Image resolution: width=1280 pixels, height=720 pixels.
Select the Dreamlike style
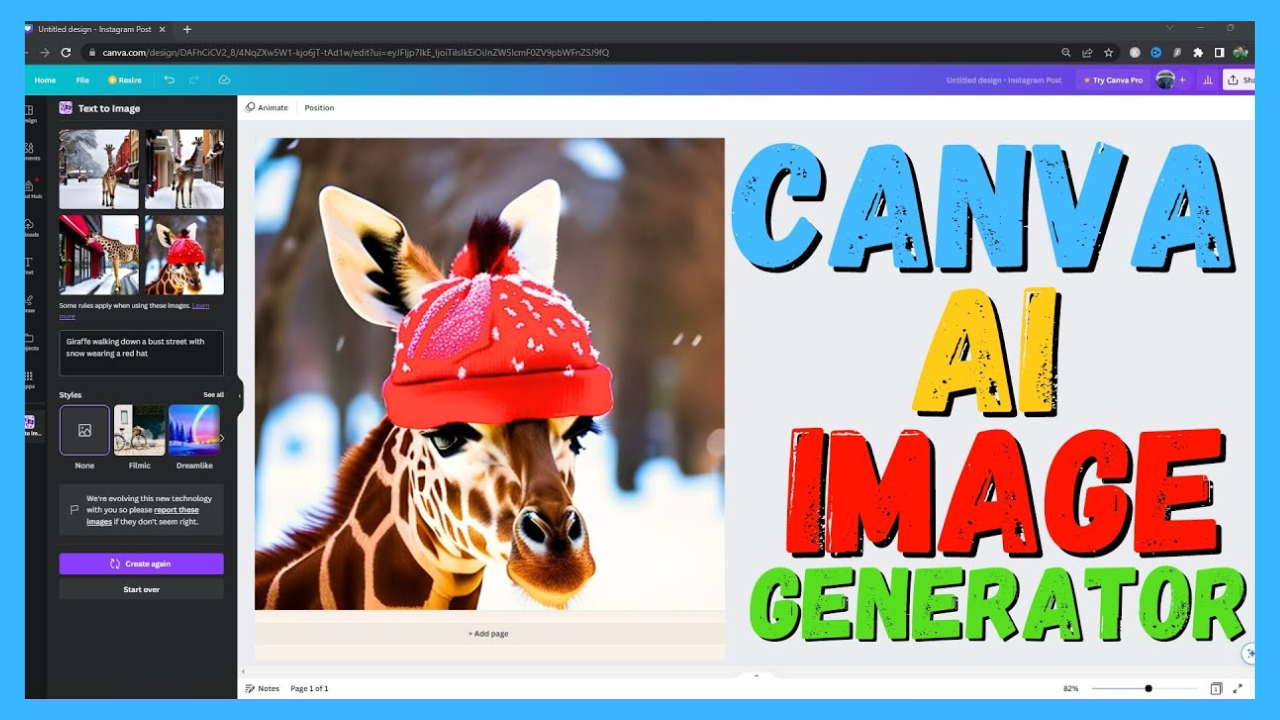pos(194,430)
